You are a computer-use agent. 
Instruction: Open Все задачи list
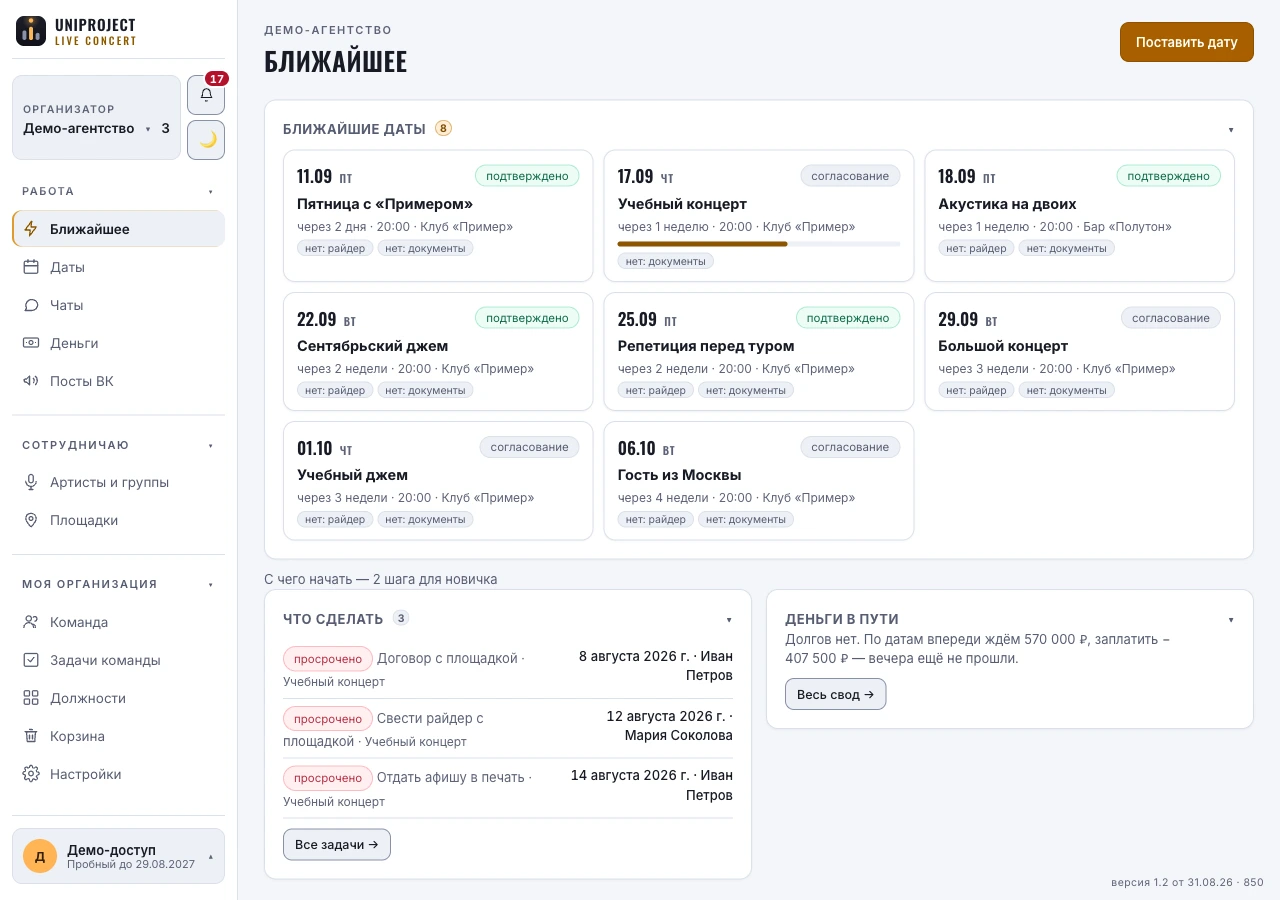(x=337, y=844)
